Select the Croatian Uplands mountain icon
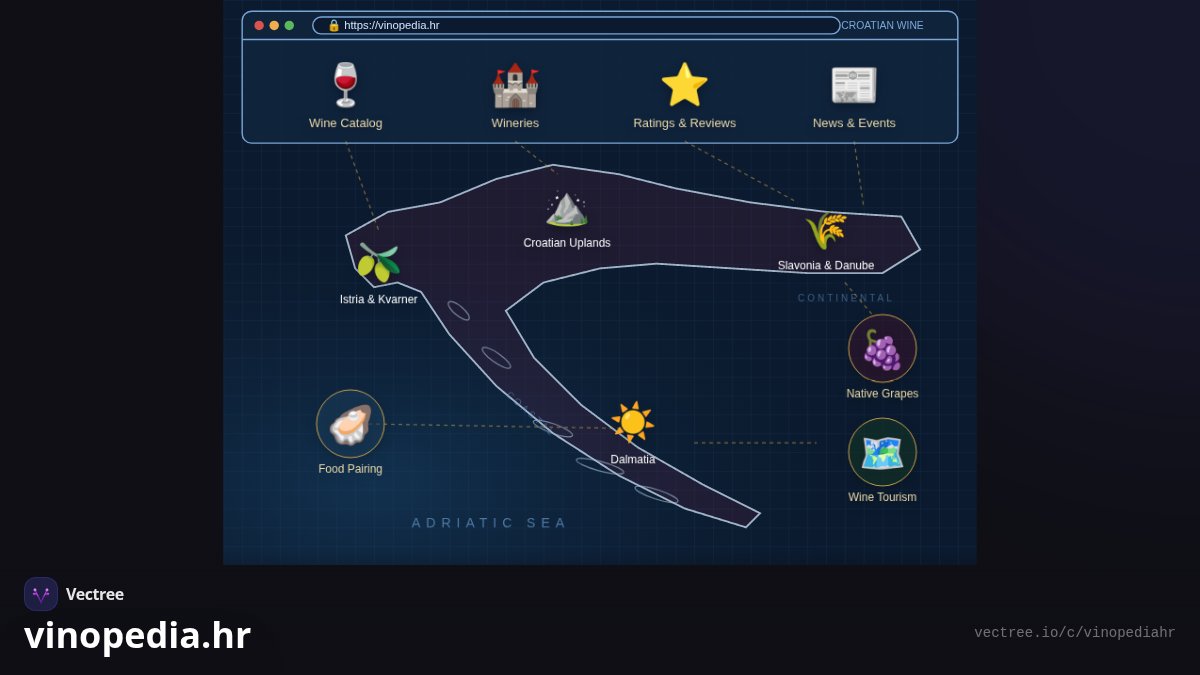1200x675 pixels. [567, 209]
